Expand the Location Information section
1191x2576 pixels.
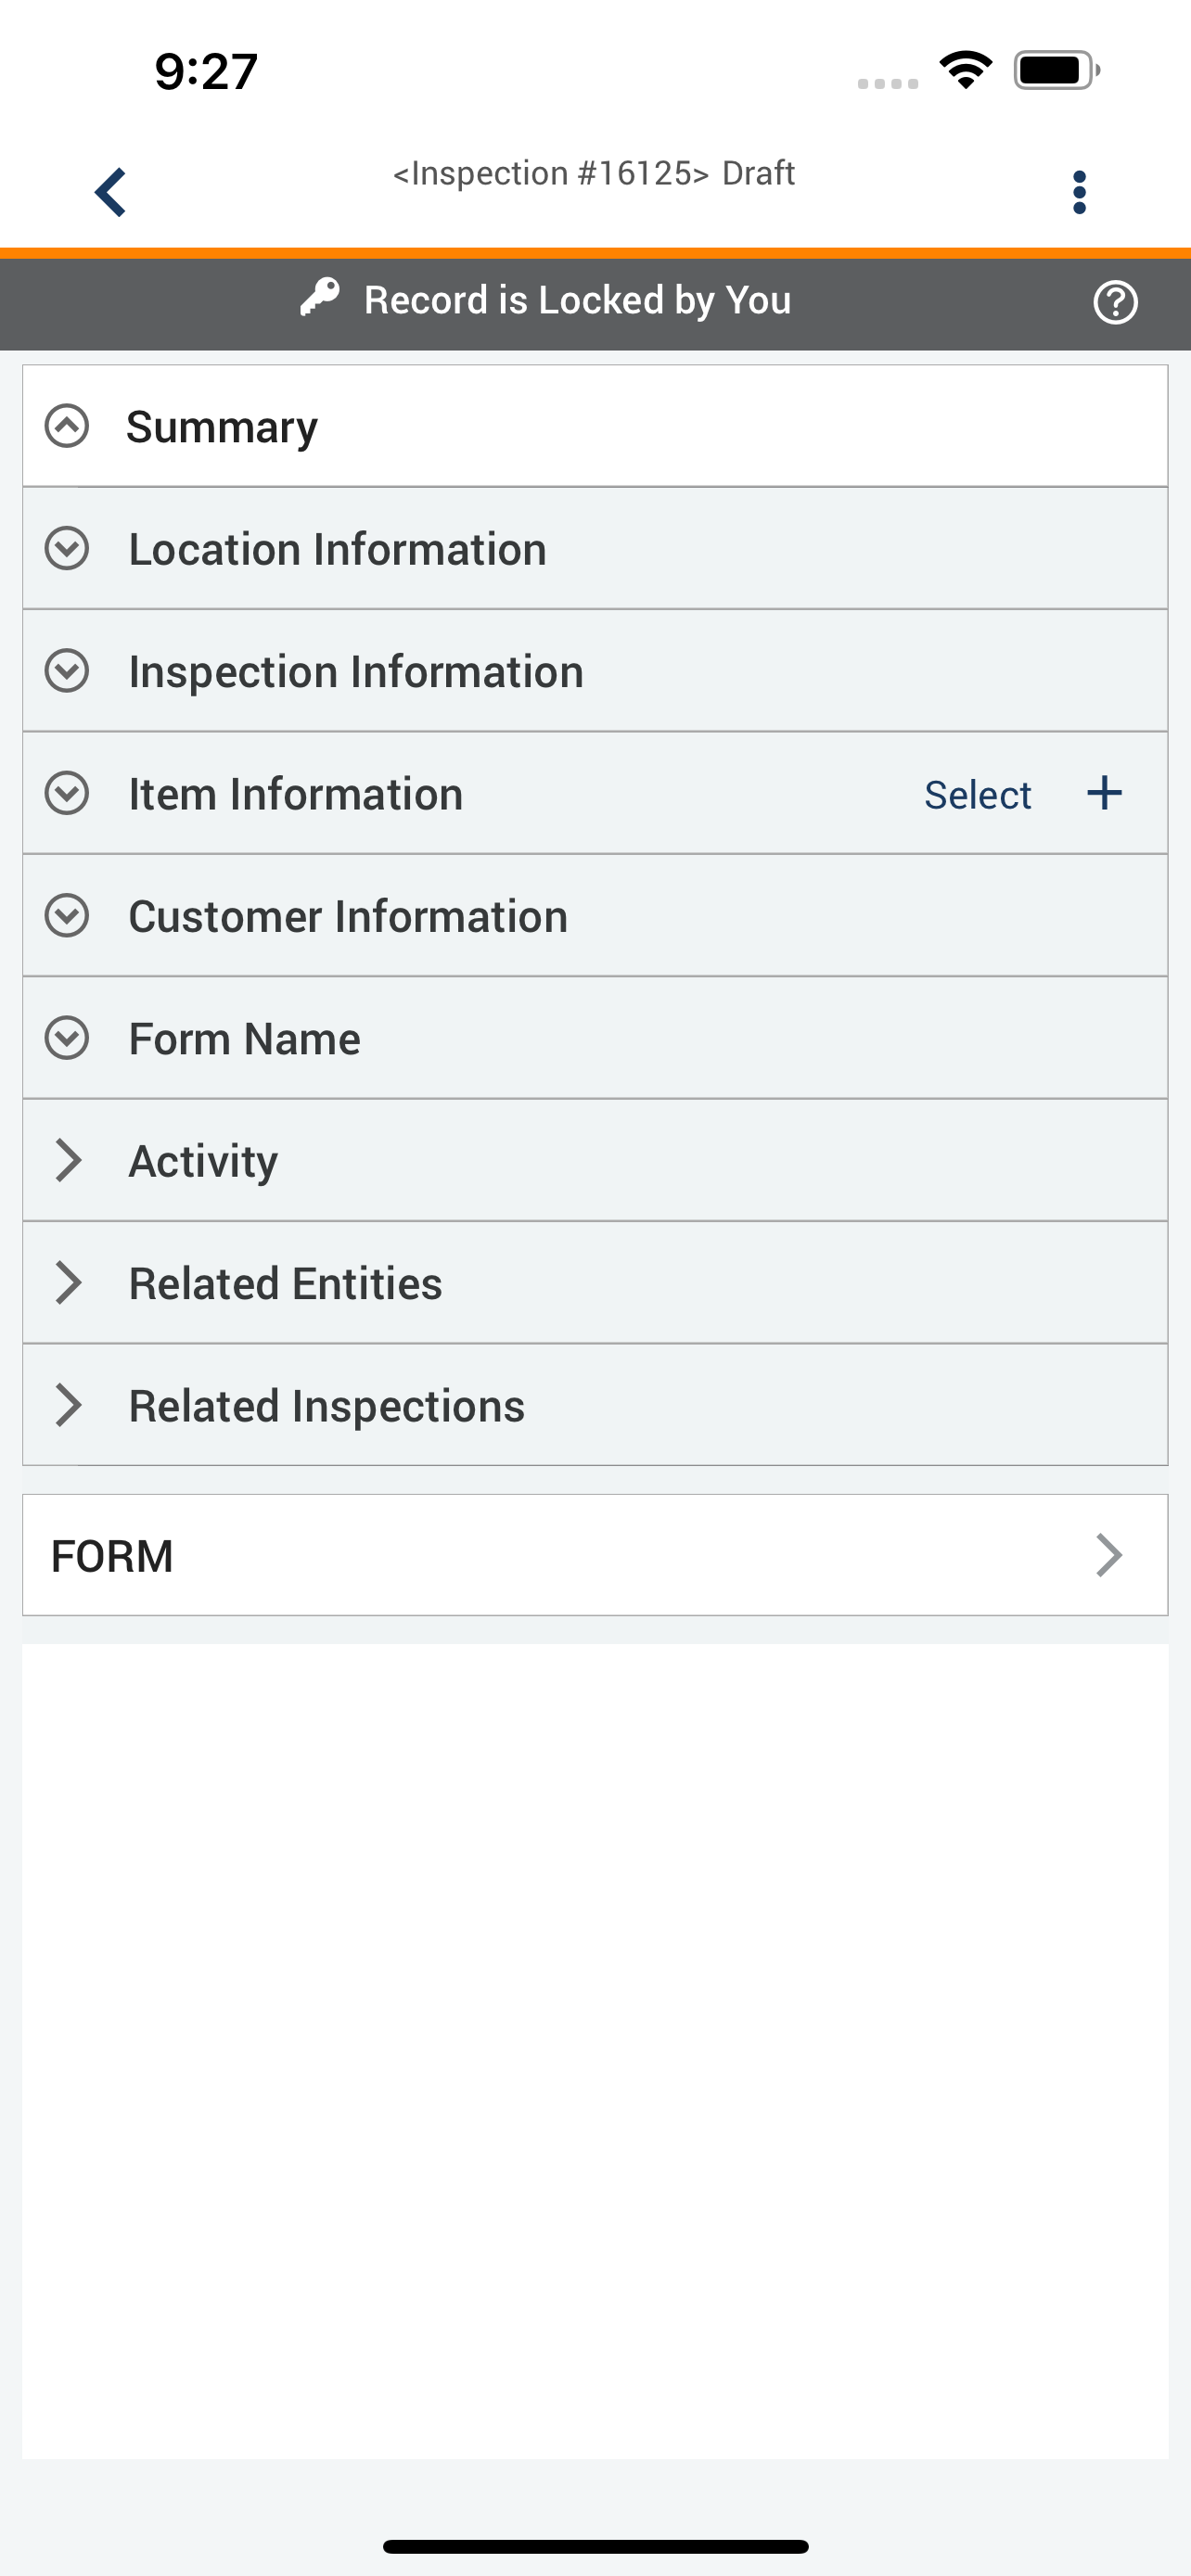(x=67, y=549)
